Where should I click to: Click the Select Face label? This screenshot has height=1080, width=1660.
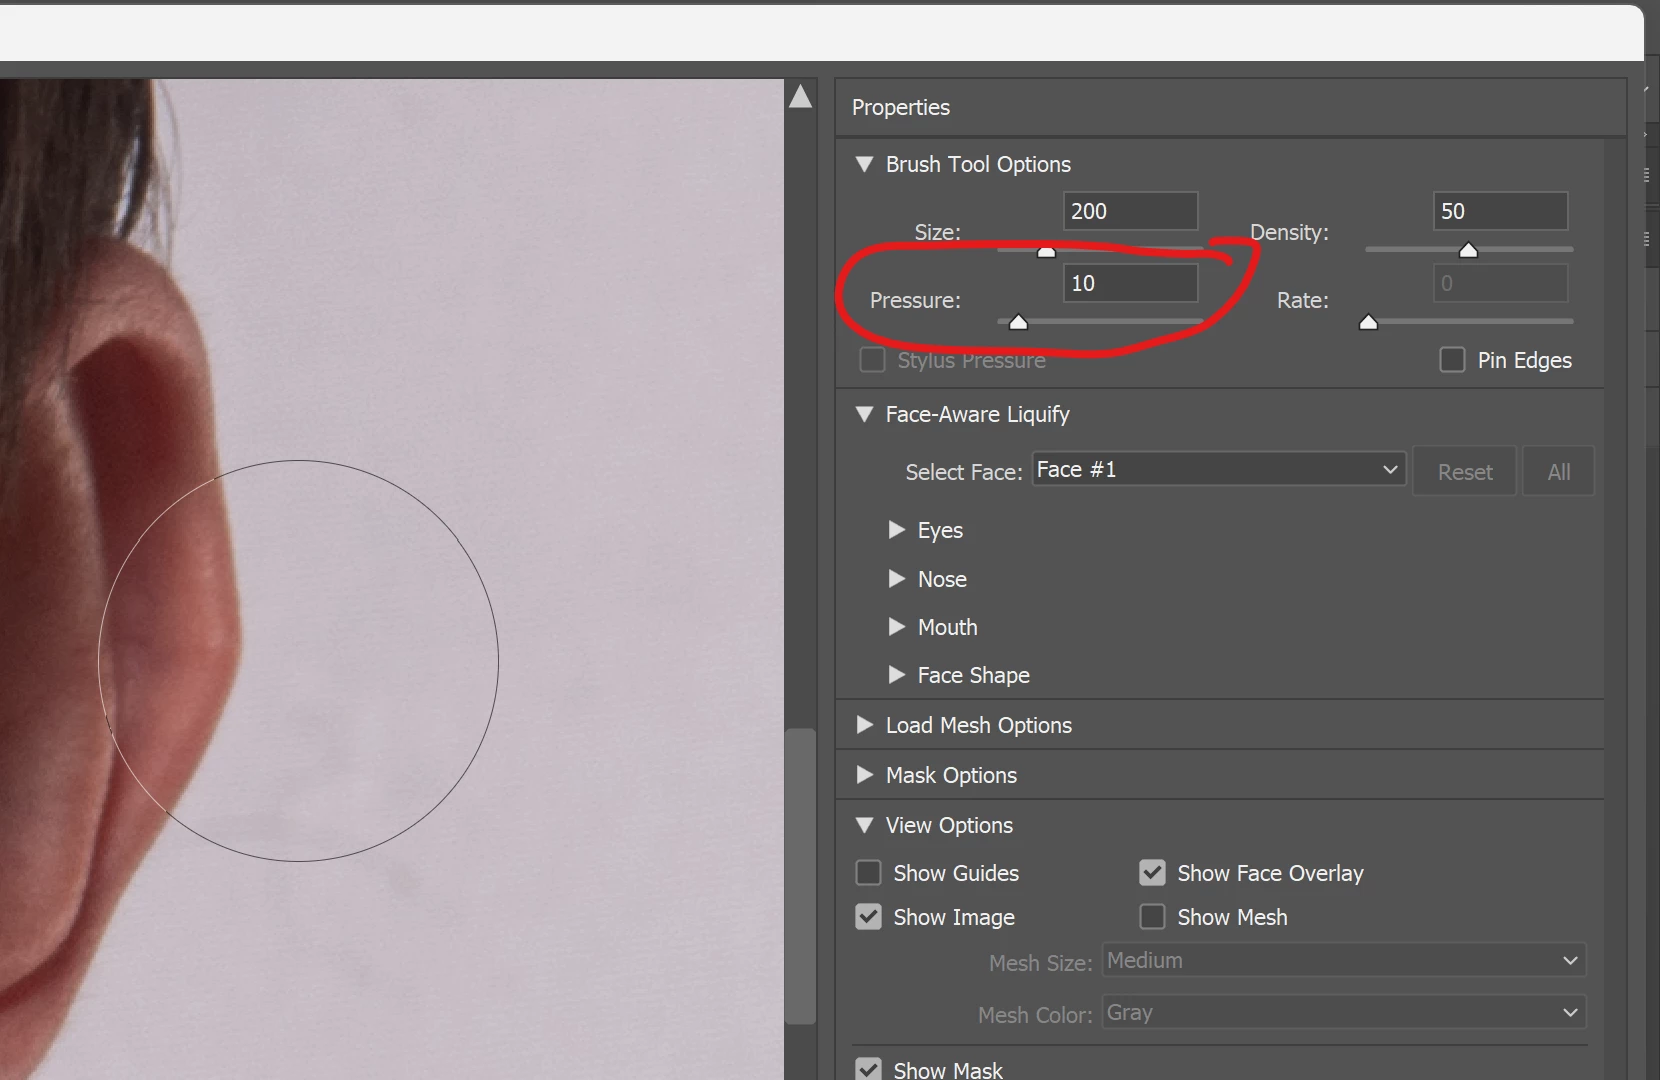(x=964, y=472)
